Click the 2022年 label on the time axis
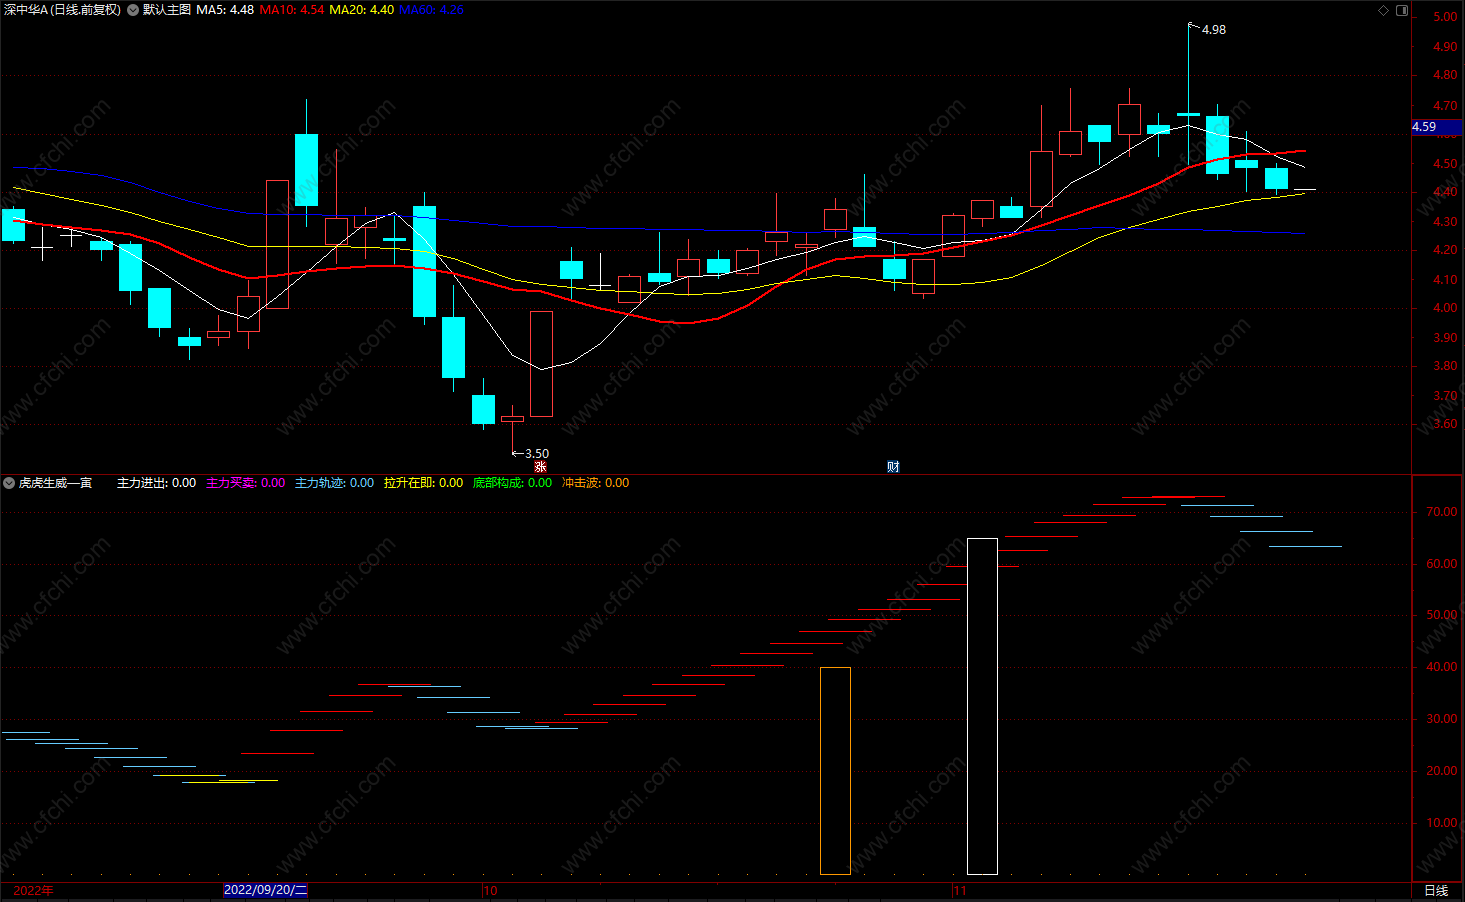Screen dimensions: 1465x902 tap(34, 890)
